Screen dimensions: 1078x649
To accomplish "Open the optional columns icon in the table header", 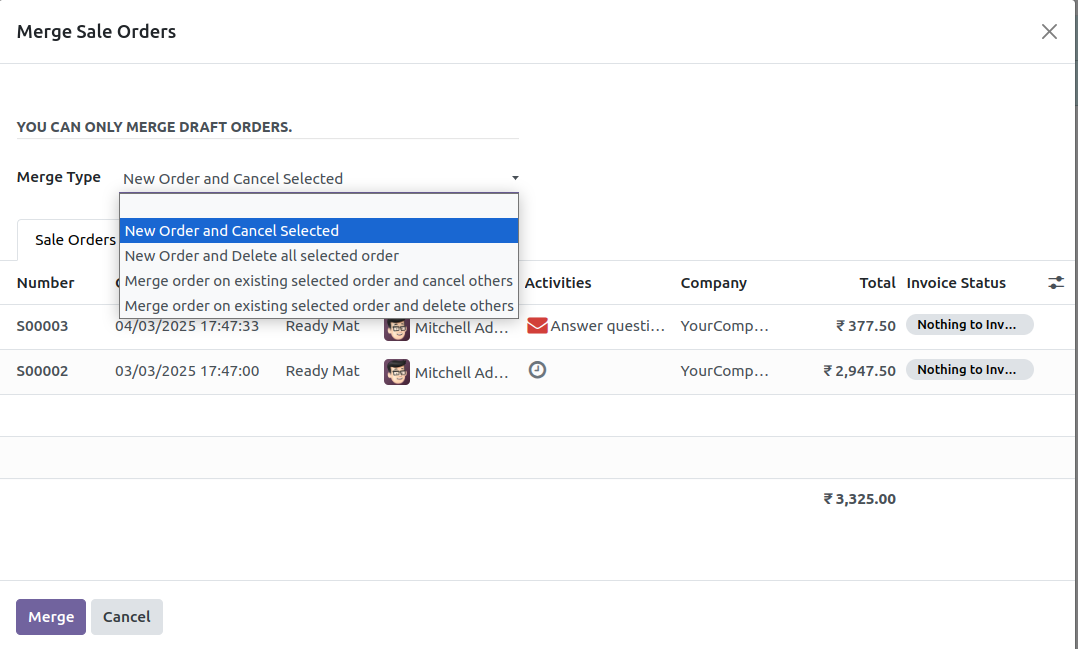I will pos(1056,282).
